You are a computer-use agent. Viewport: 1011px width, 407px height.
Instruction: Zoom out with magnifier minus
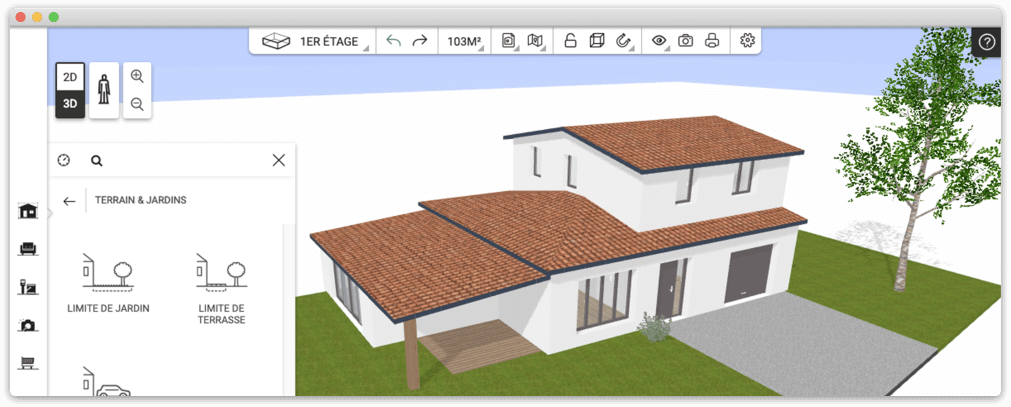point(137,104)
